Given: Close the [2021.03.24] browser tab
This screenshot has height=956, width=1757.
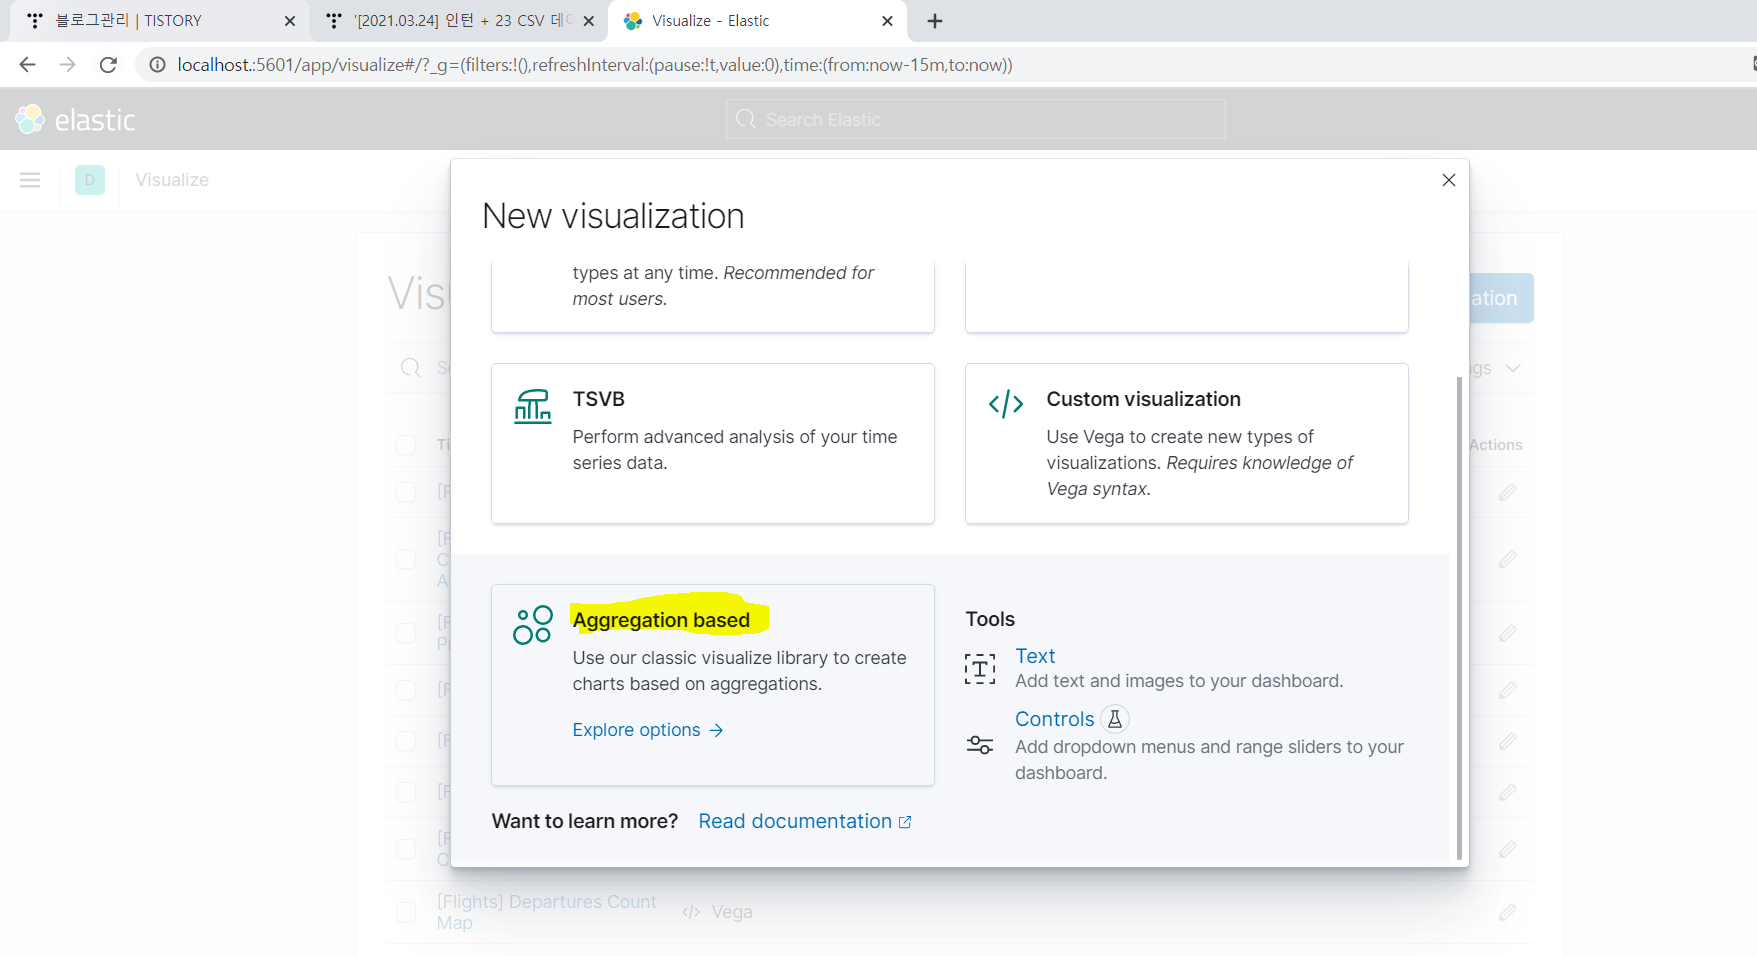Looking at the screenshot, I should tap(589, 21).
